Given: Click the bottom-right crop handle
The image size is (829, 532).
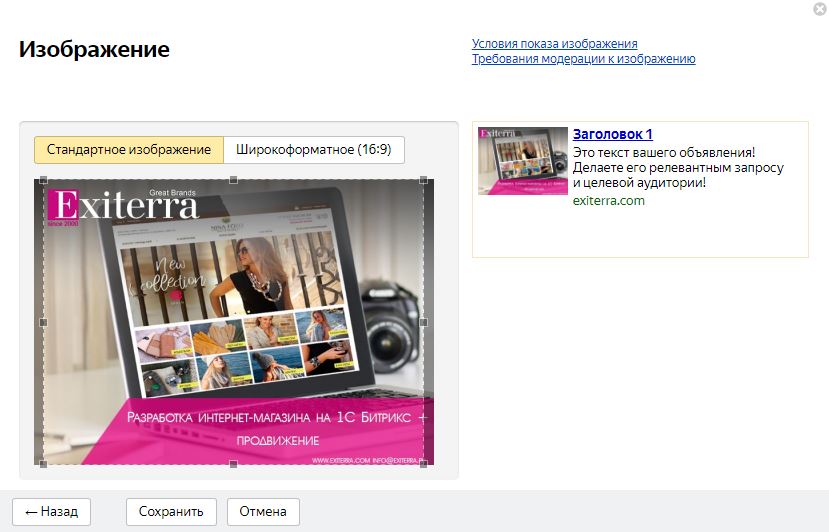Looking at the screenshot, I should click(x=424, y=463).
